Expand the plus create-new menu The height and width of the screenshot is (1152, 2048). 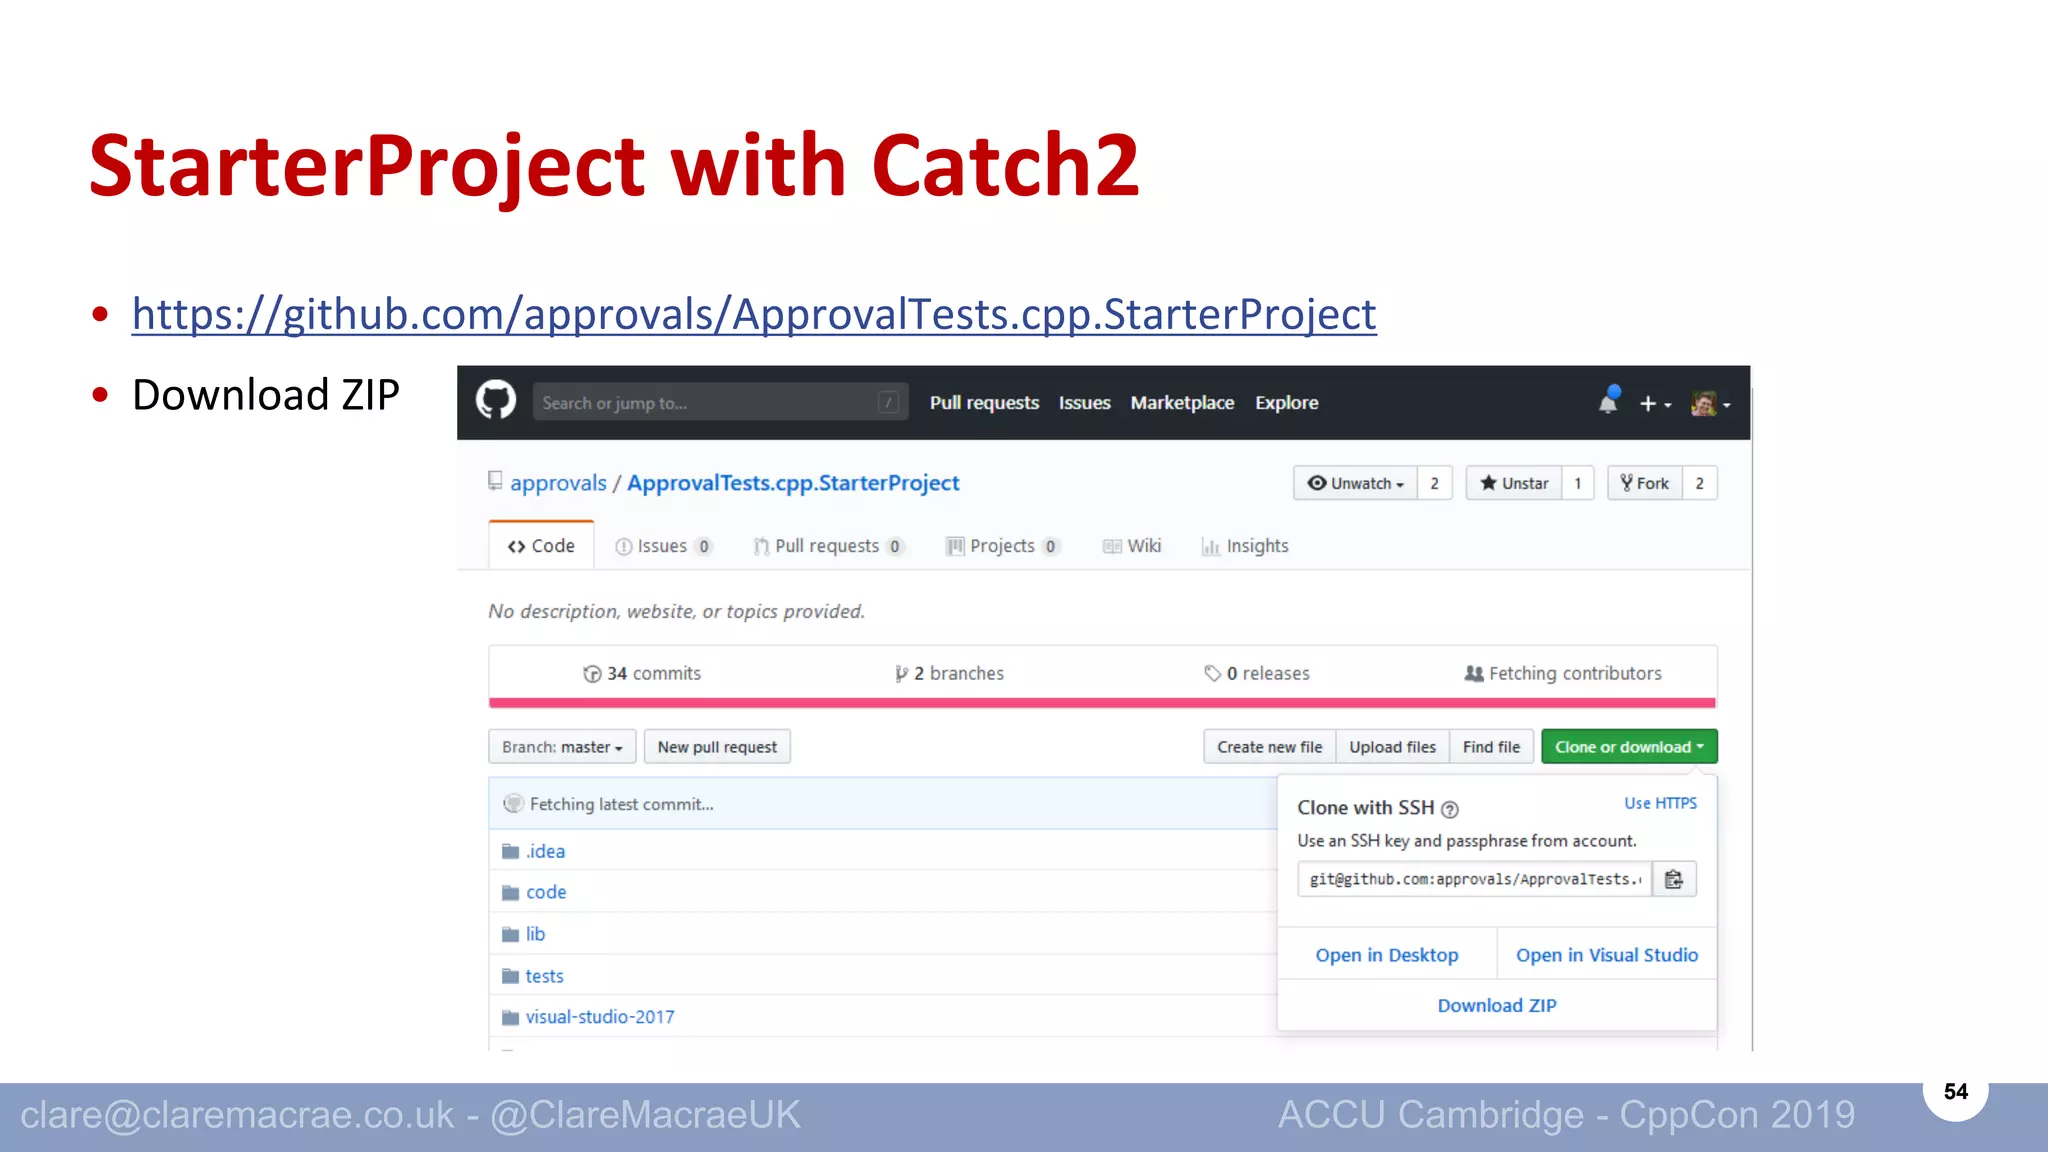1655,403
